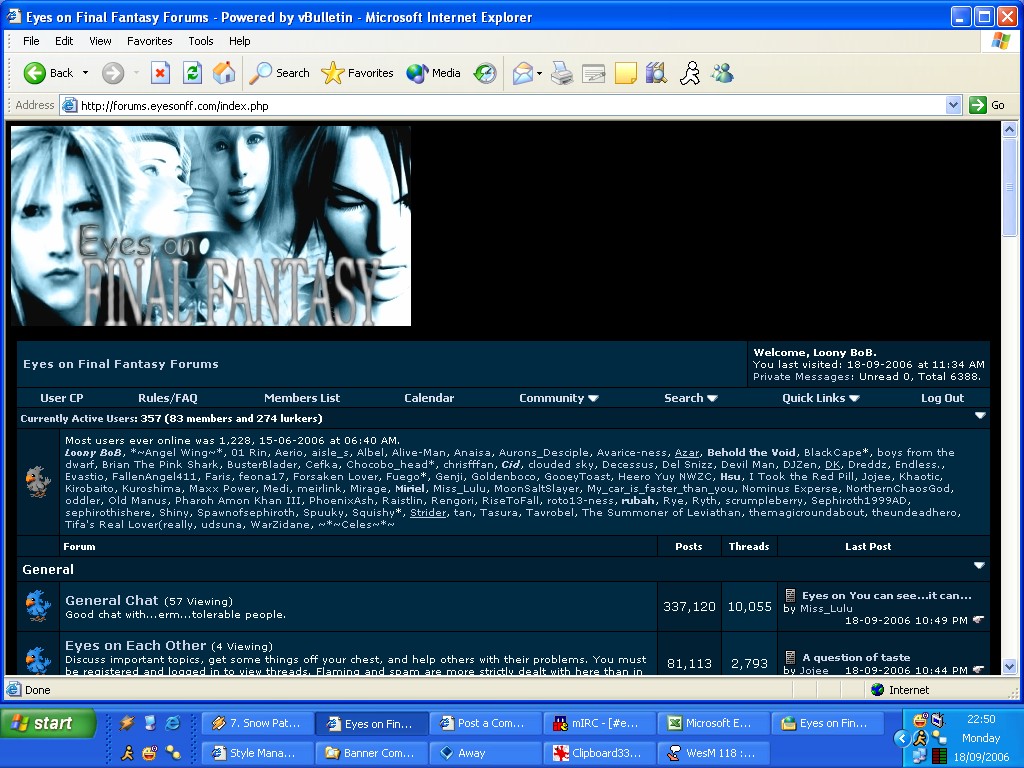Switch to mIRC taskbar button
Screen dimensions: 1024x768
(x=600, y=724)
